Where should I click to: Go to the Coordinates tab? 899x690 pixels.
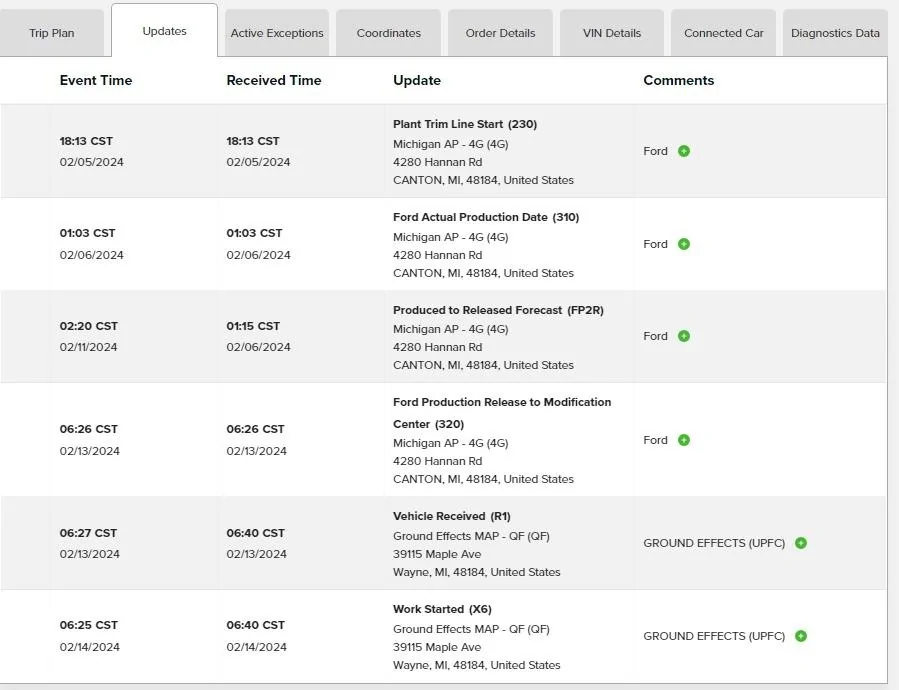point(389,33)
